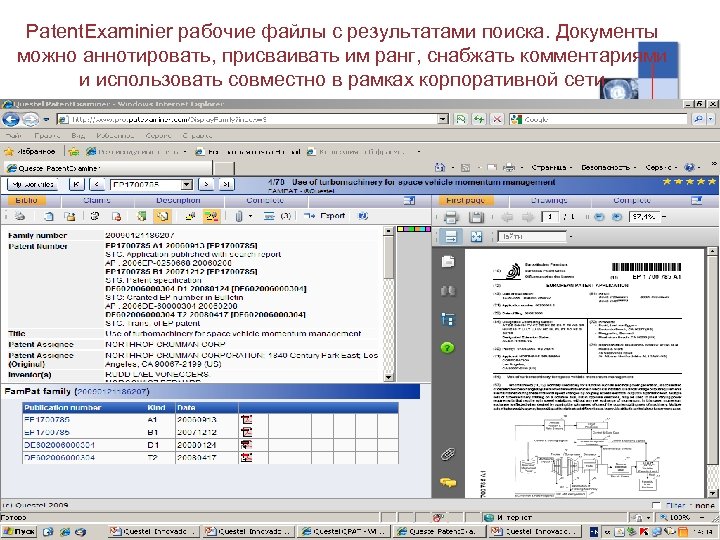720x540 pixels.
Task: Click the binoculars search icon in viewer sidebar
Action: click(x=448, y=291)
